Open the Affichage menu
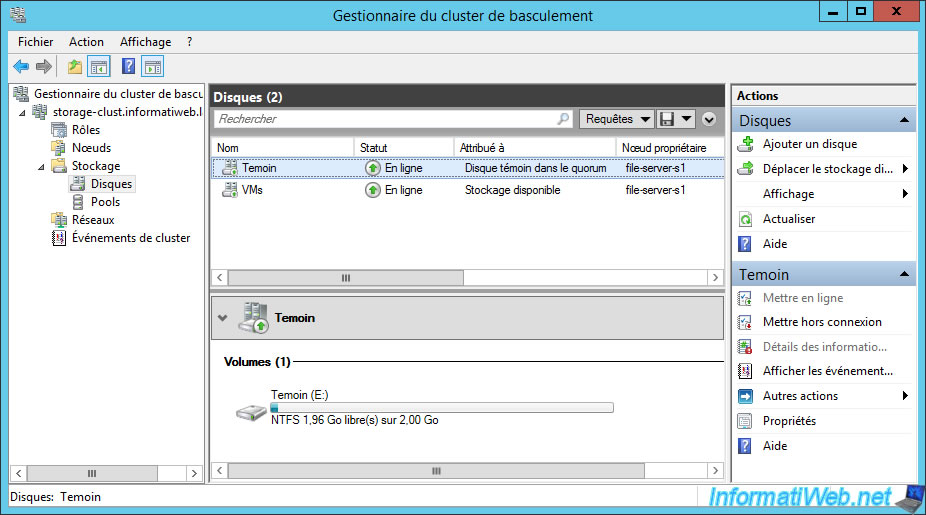 click(145, 42)
